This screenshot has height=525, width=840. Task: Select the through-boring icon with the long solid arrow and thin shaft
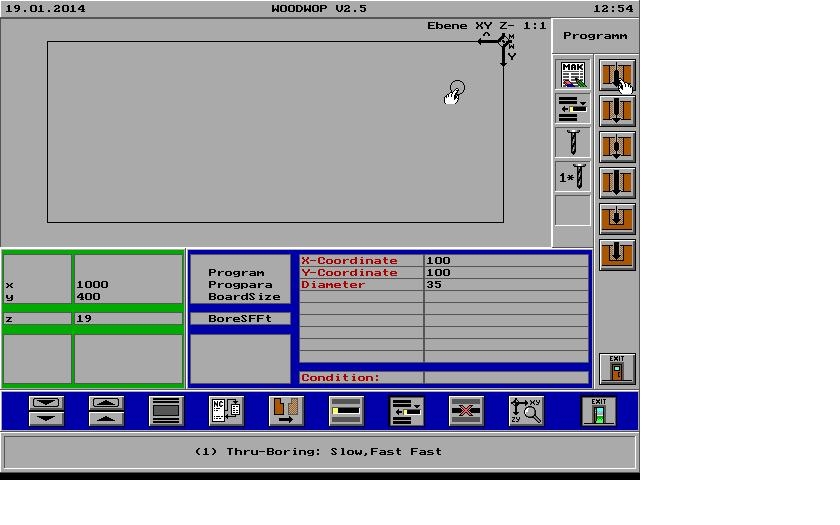pos(617,111)
